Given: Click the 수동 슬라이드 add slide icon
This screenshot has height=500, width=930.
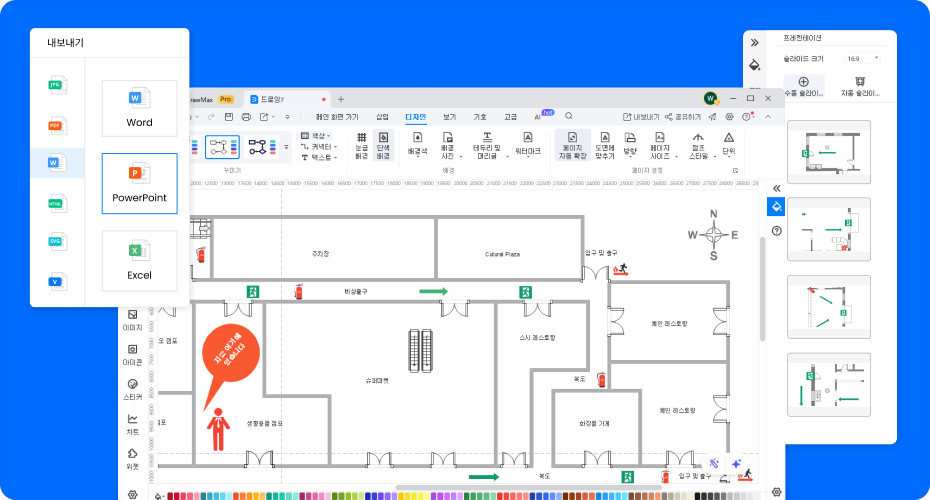Looking at the screenshot, I should tap(803, 86).
